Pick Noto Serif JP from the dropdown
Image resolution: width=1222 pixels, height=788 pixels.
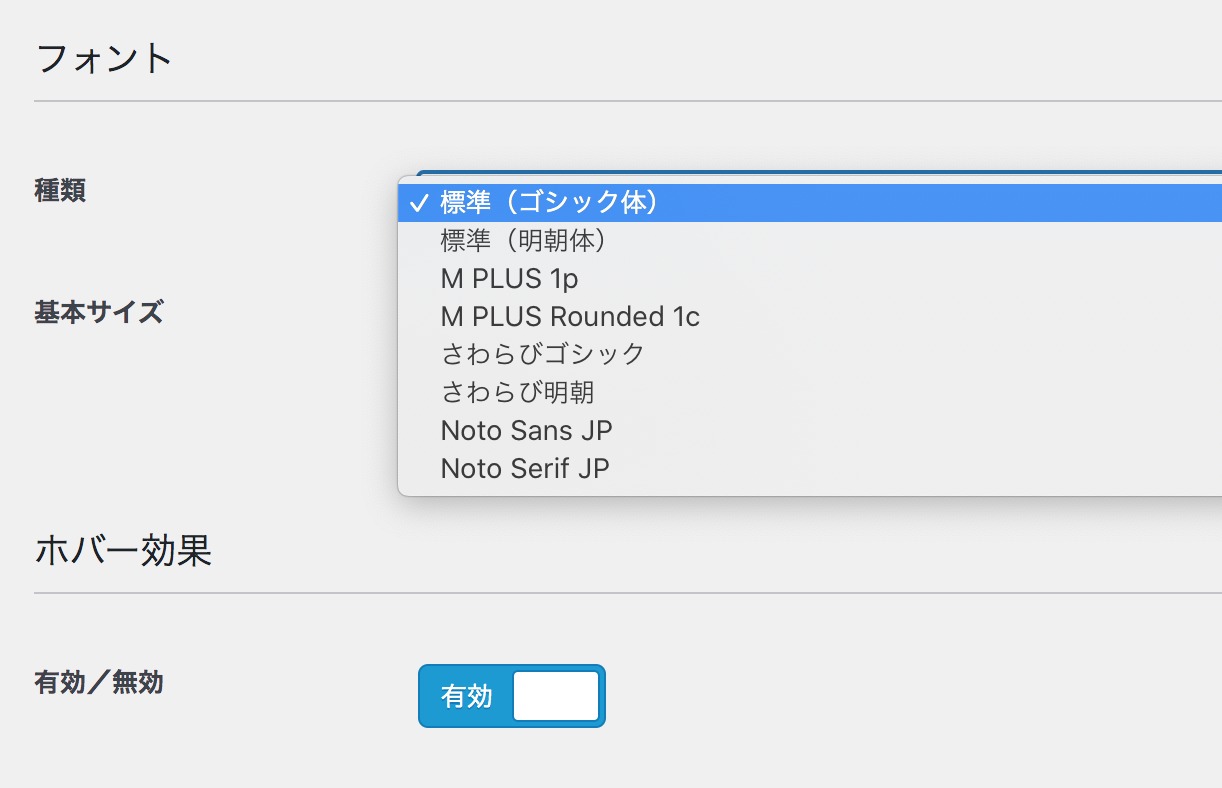(x=525, y=468)
